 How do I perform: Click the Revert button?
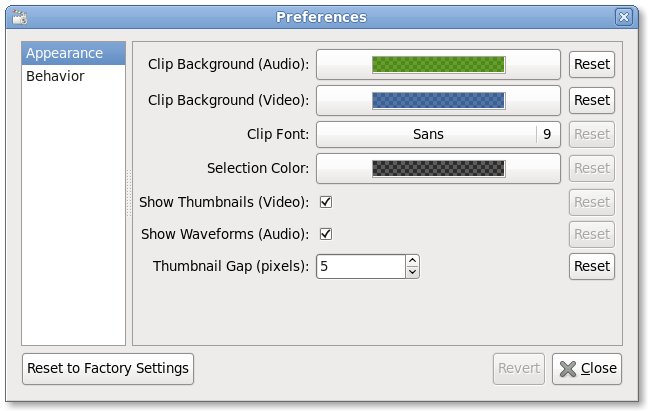[519, 368]
